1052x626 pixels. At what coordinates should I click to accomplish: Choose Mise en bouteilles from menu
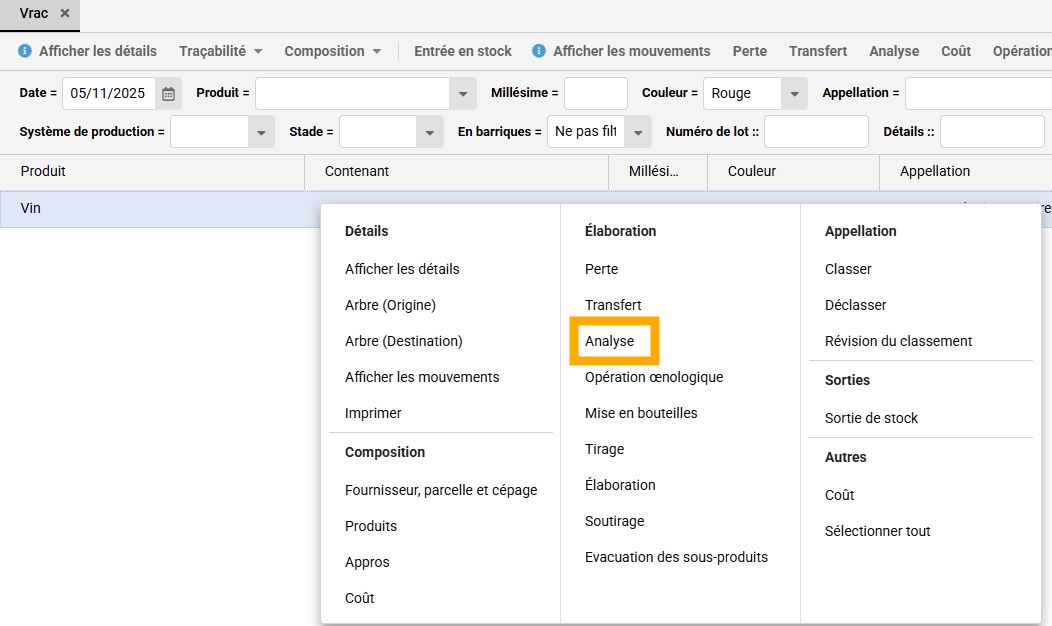pos(641,413)
